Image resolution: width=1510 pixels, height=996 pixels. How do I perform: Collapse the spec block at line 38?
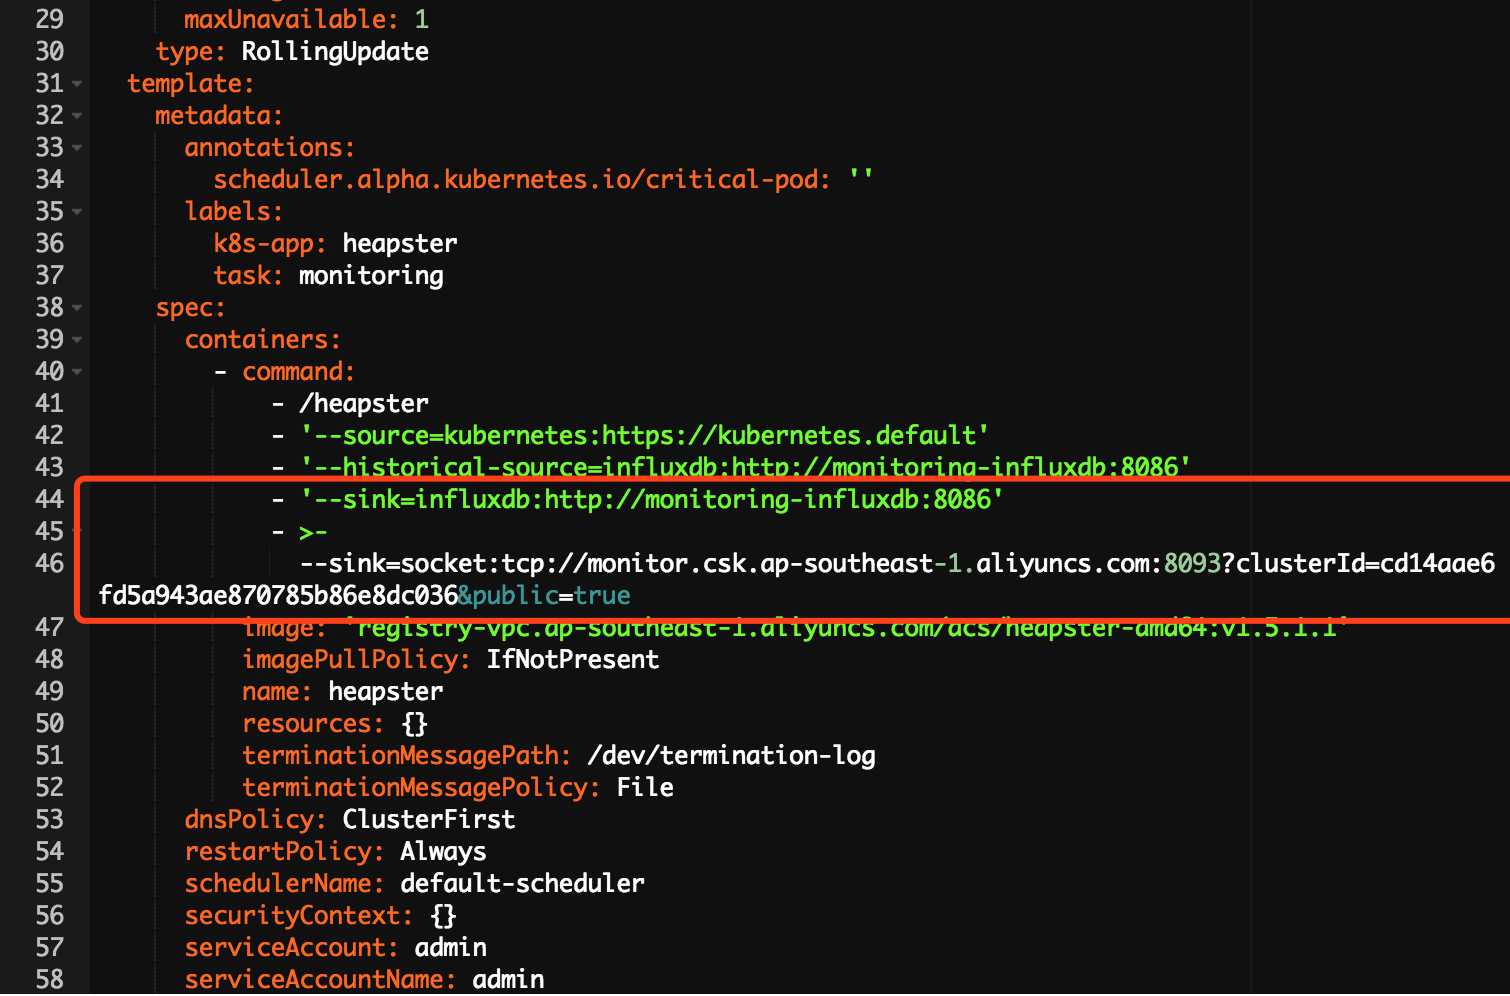[77, 308]
